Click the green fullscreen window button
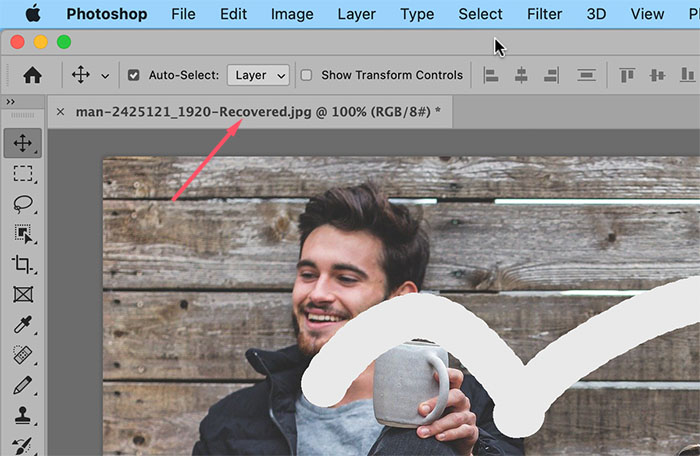Screen dimensions: 700x456 pos(64,42)
